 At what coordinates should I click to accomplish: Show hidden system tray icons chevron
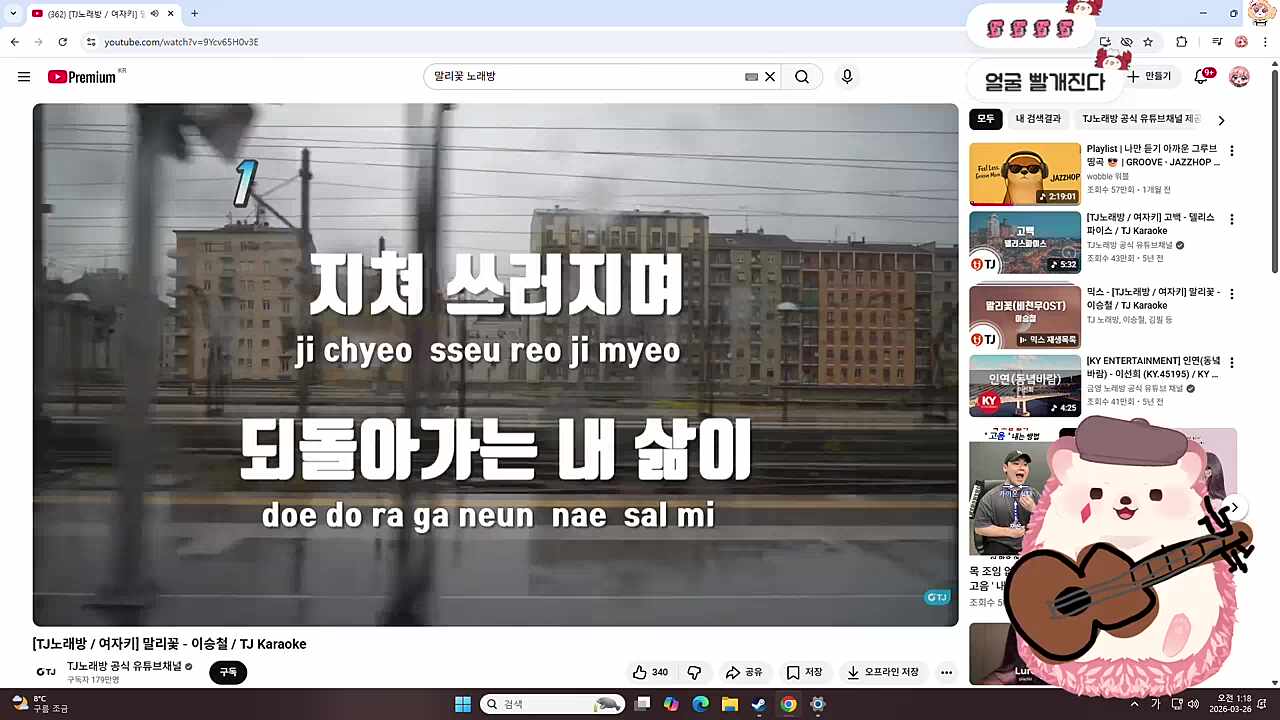(x=1134, y=704)
